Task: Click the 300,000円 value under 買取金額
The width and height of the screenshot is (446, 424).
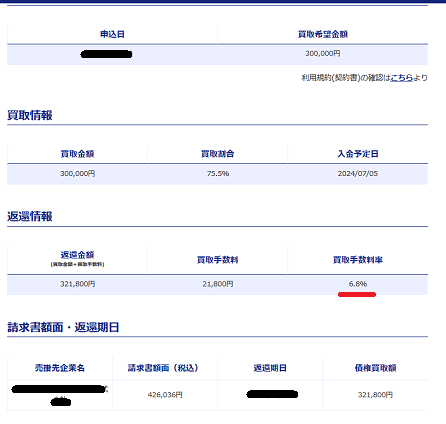Action: click(x=77, y=173)
